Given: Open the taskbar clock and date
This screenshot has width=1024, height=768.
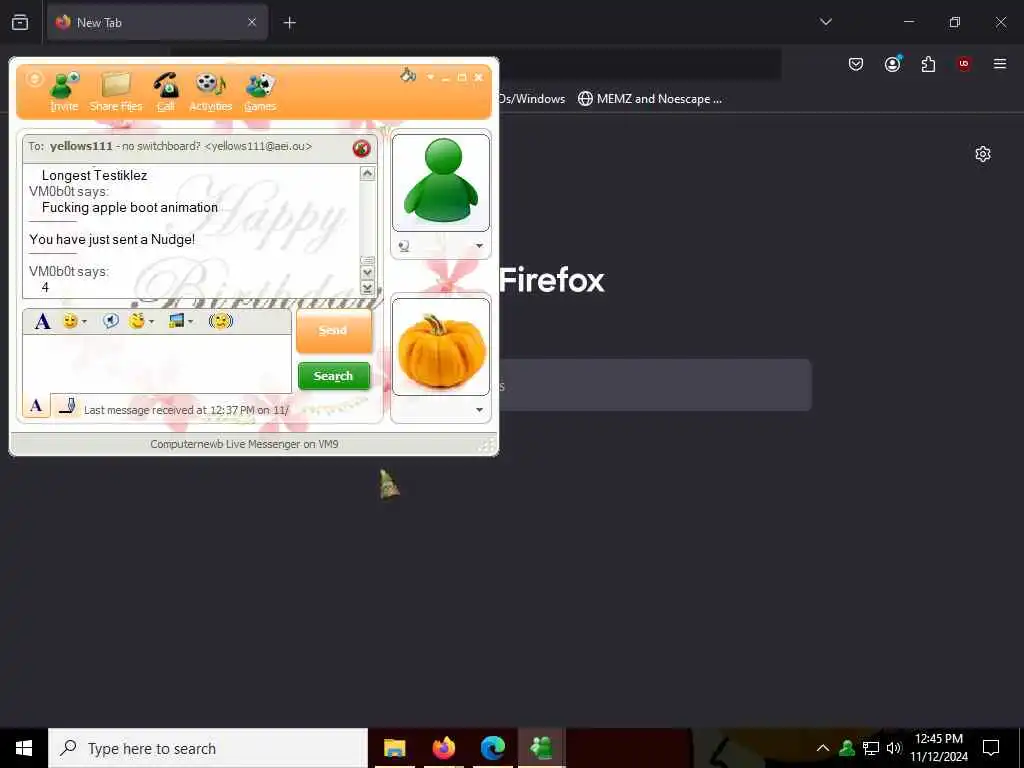Looking at the screenshot, I should (x=939, y=748).
